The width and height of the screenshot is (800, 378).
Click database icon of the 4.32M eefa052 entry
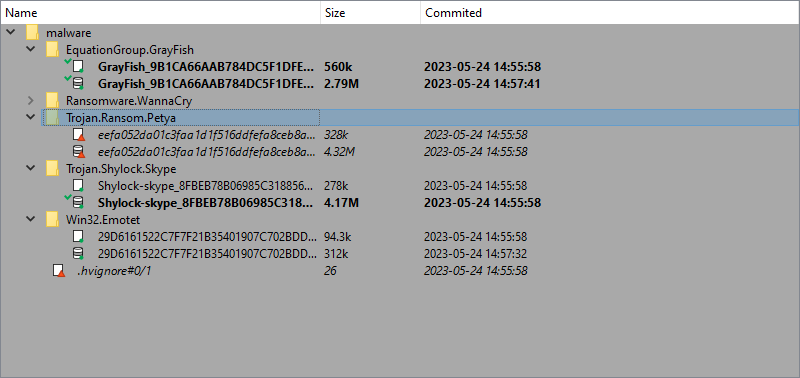(x=78, y=152)
